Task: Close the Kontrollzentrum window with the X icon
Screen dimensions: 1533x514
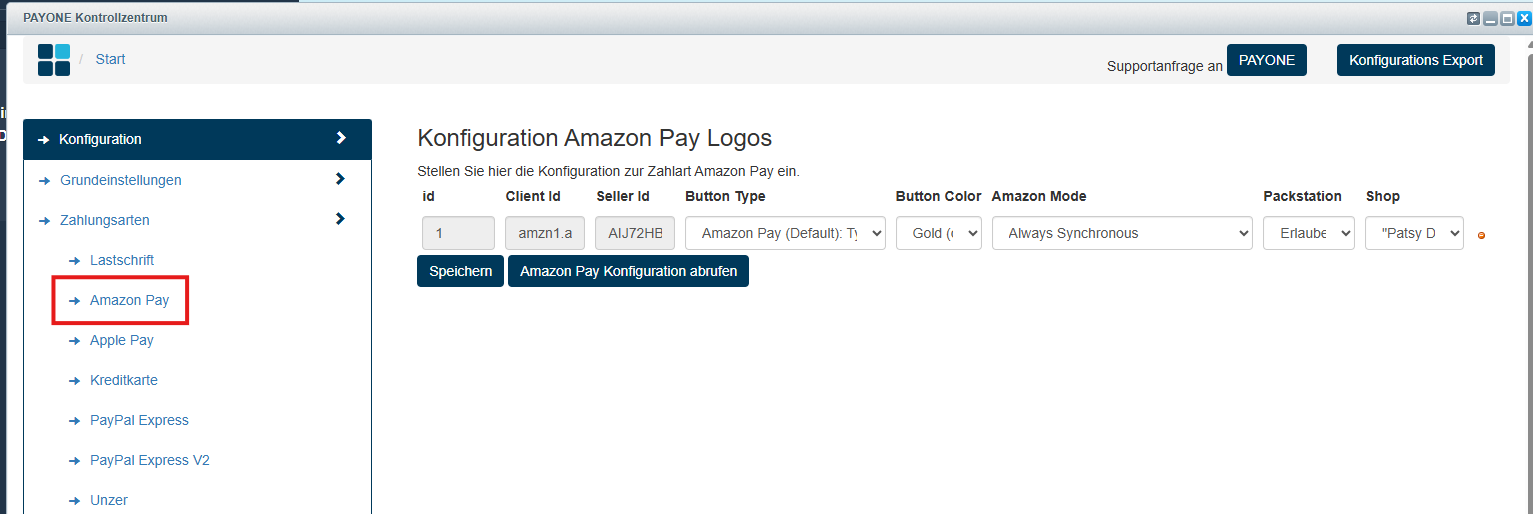Action: tap(1524, 18)
